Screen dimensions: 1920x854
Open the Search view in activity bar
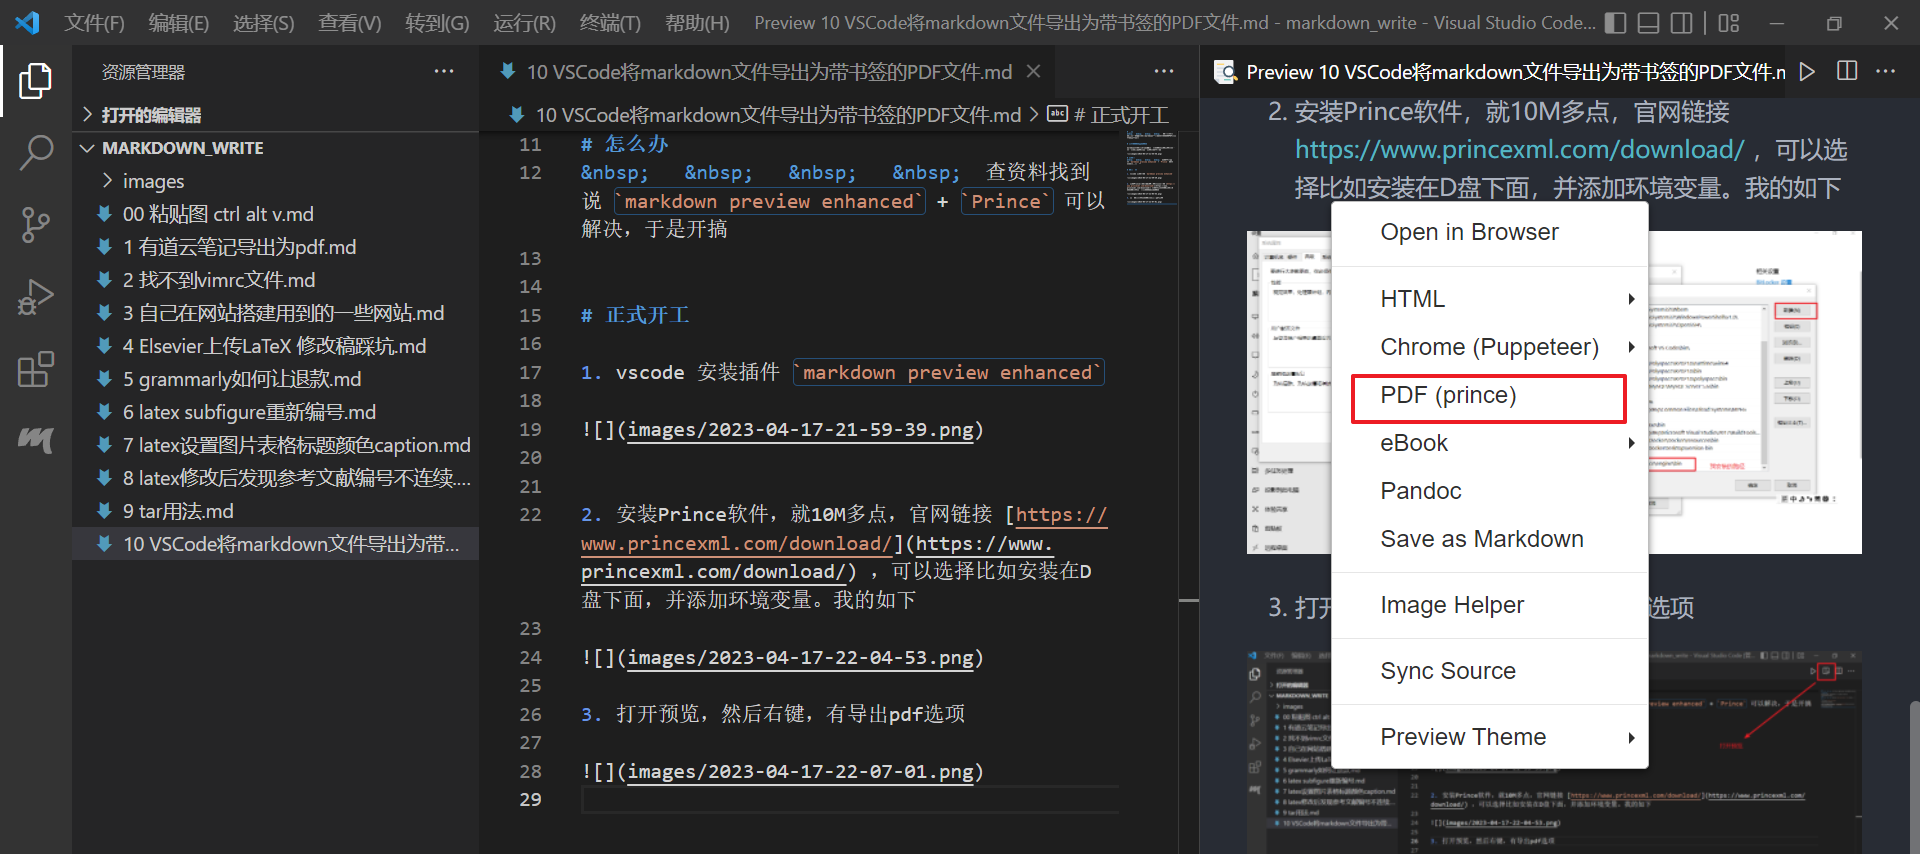[x=35, y=153]
